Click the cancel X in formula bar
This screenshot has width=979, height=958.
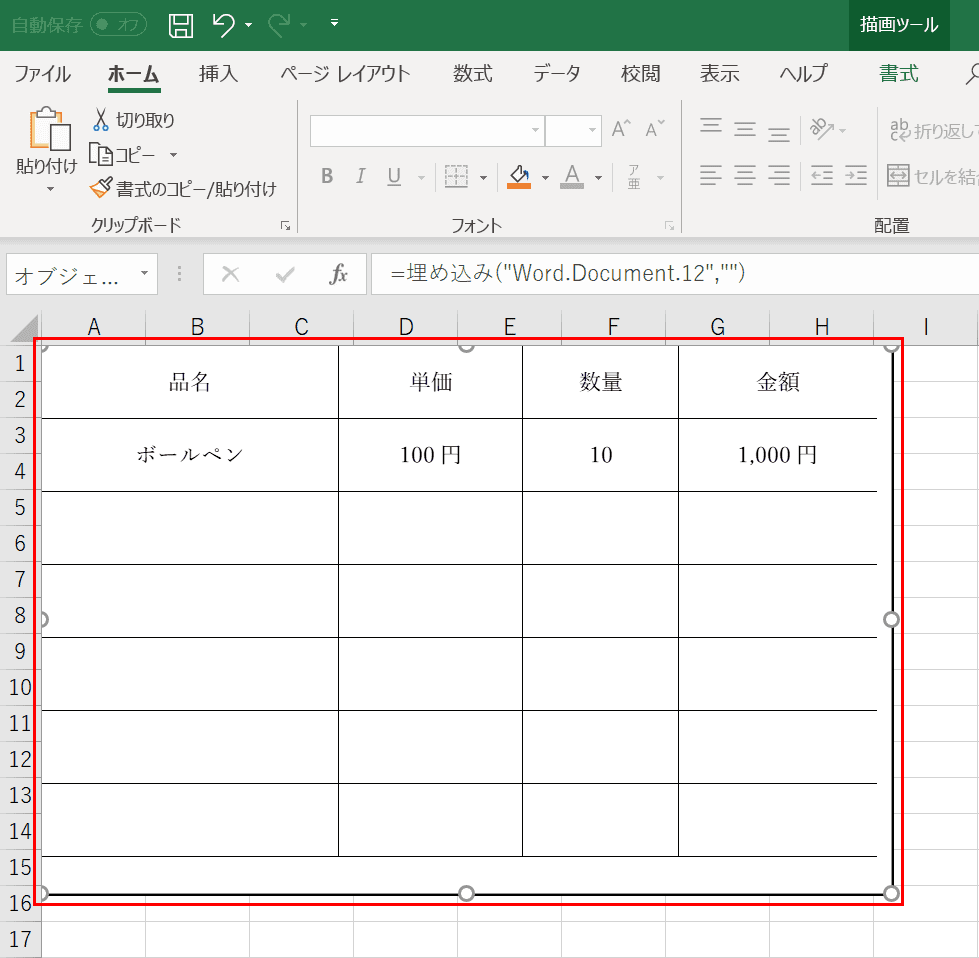pyautogui.click(x=230, y=274)
